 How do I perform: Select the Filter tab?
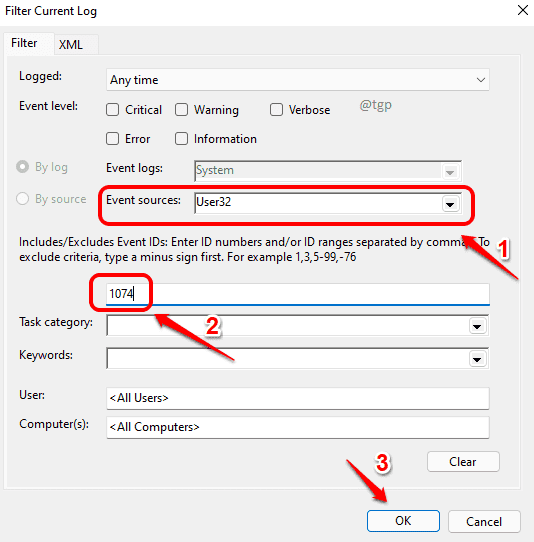point(24,43)
